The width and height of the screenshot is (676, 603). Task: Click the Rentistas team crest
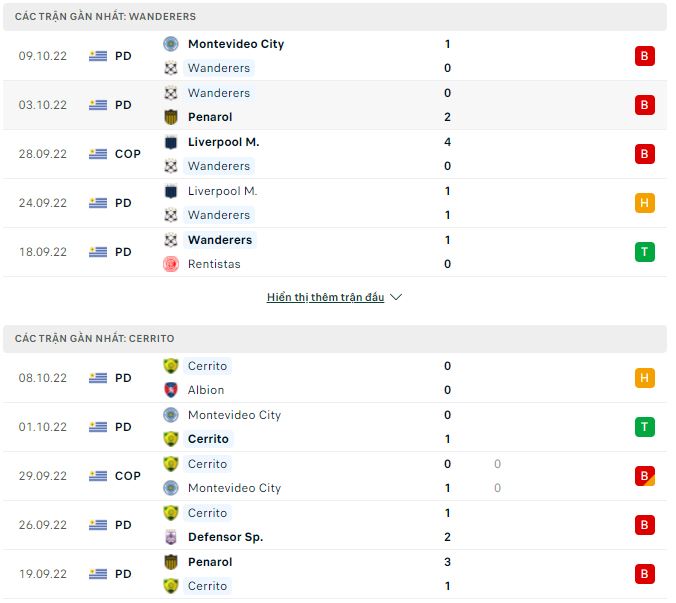tap(171, 264)
